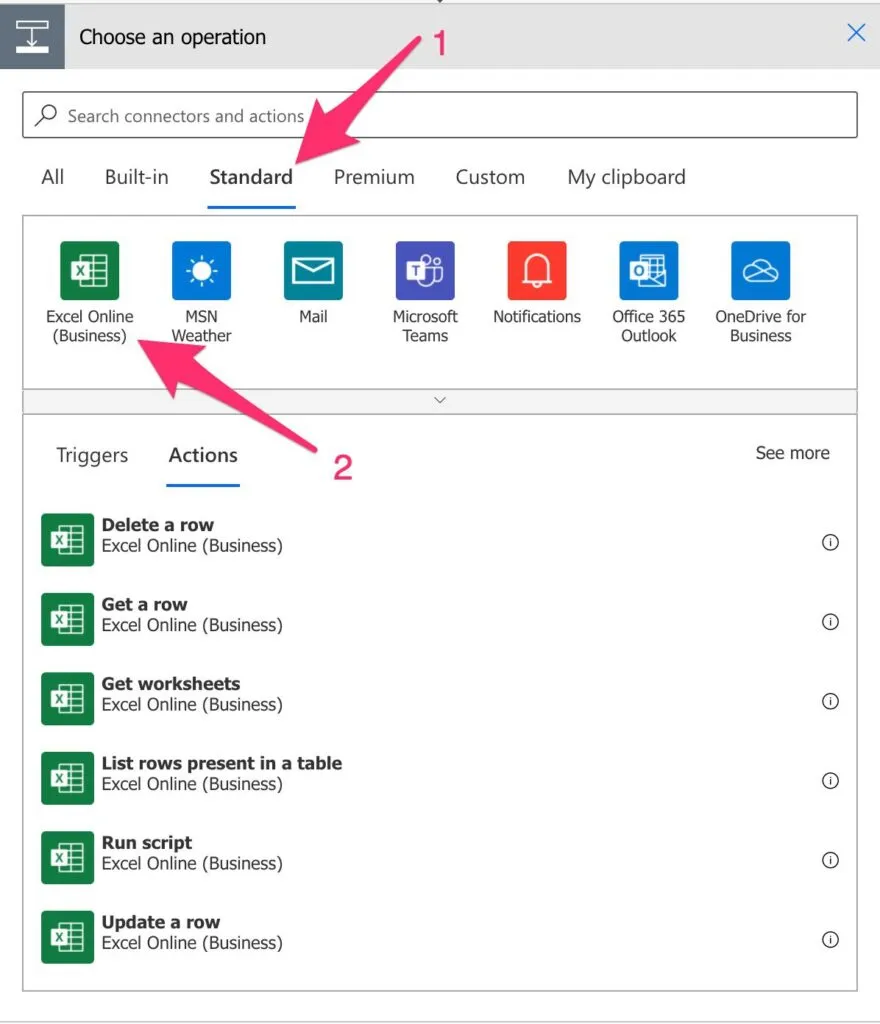Screen dimensions: 880x1024
Task: Click the See more link
Action: 792,453
